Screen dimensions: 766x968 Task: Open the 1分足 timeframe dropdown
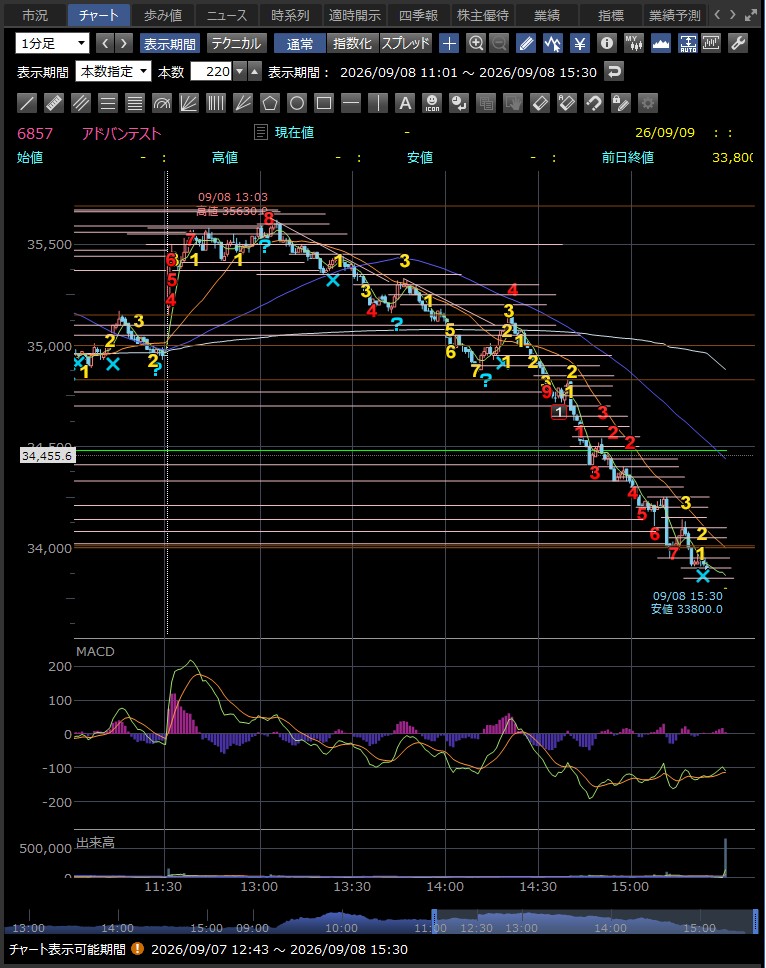[x=52, y=43]
